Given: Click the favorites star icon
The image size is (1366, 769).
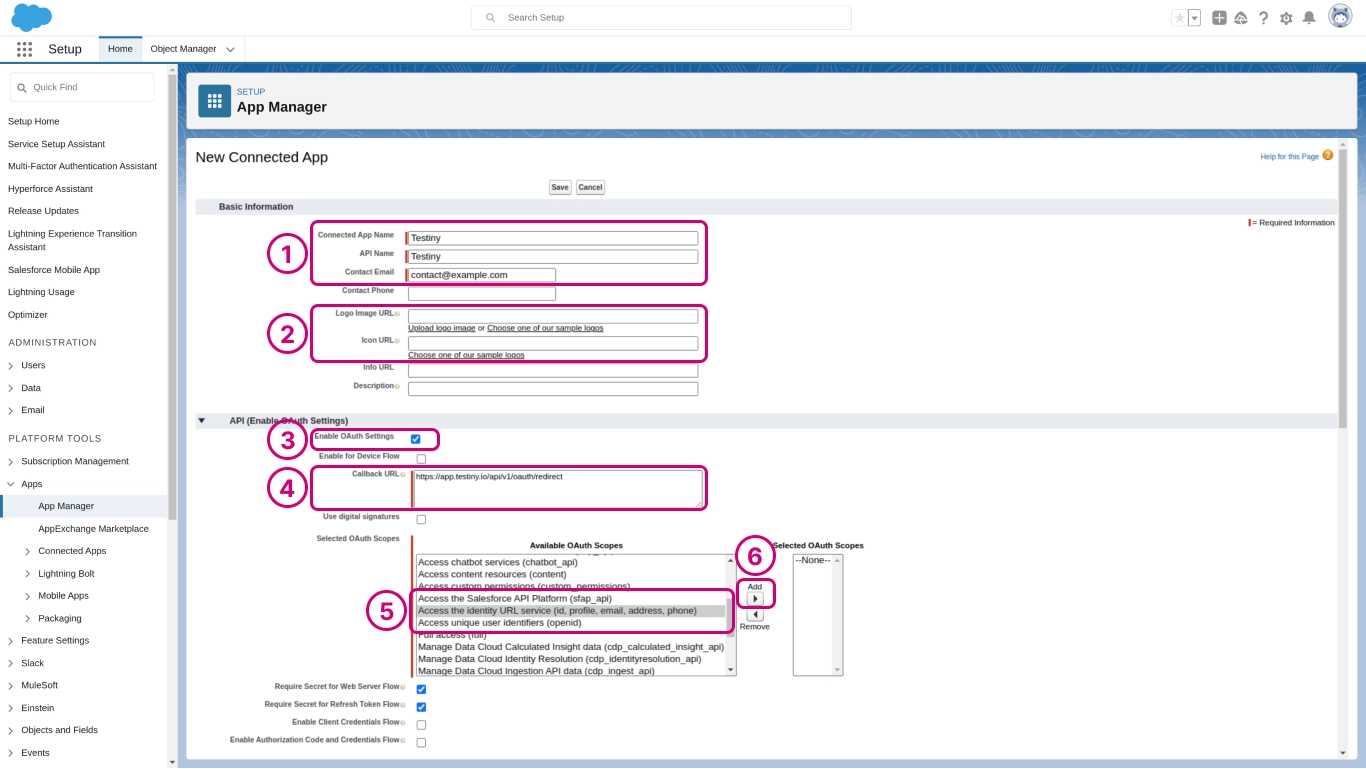Looking at the screenshot, I should tap(1179, 18).
